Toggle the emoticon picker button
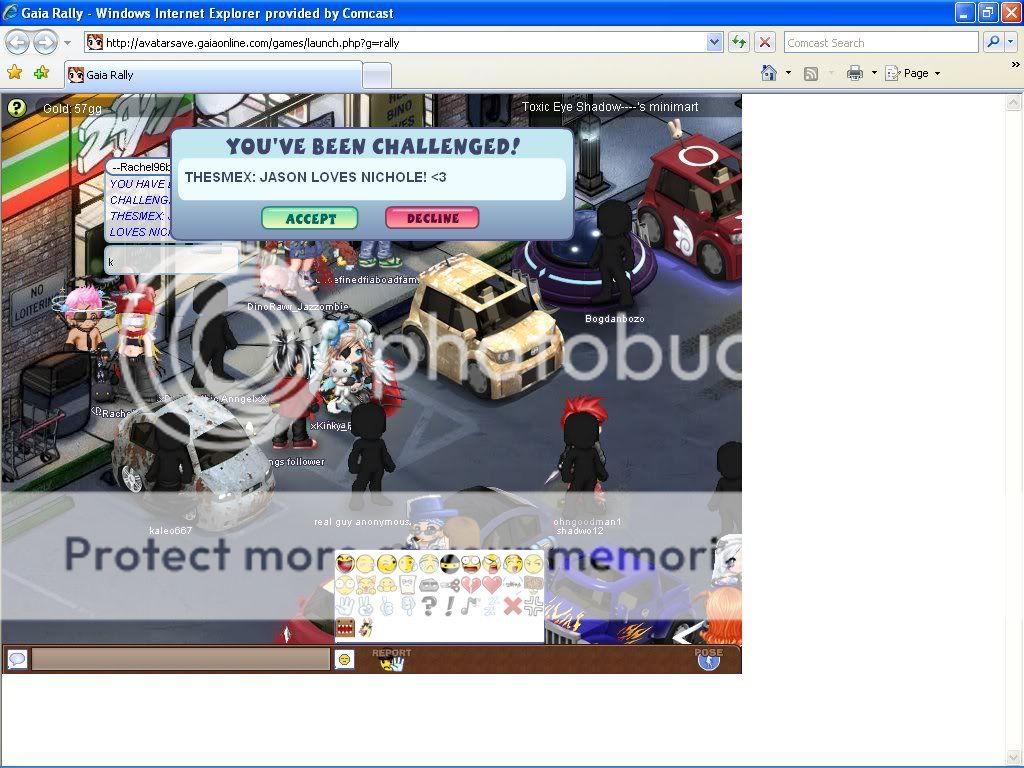The image size is (1024, 768). (x=344, y=659)
